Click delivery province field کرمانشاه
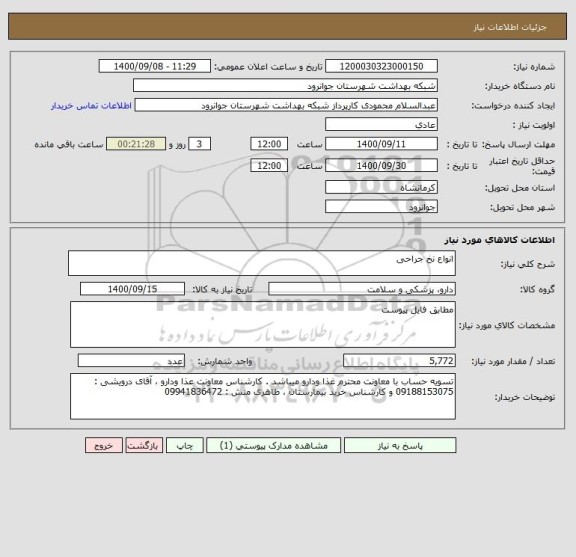 pyautogui.click(x=381, y=187)
